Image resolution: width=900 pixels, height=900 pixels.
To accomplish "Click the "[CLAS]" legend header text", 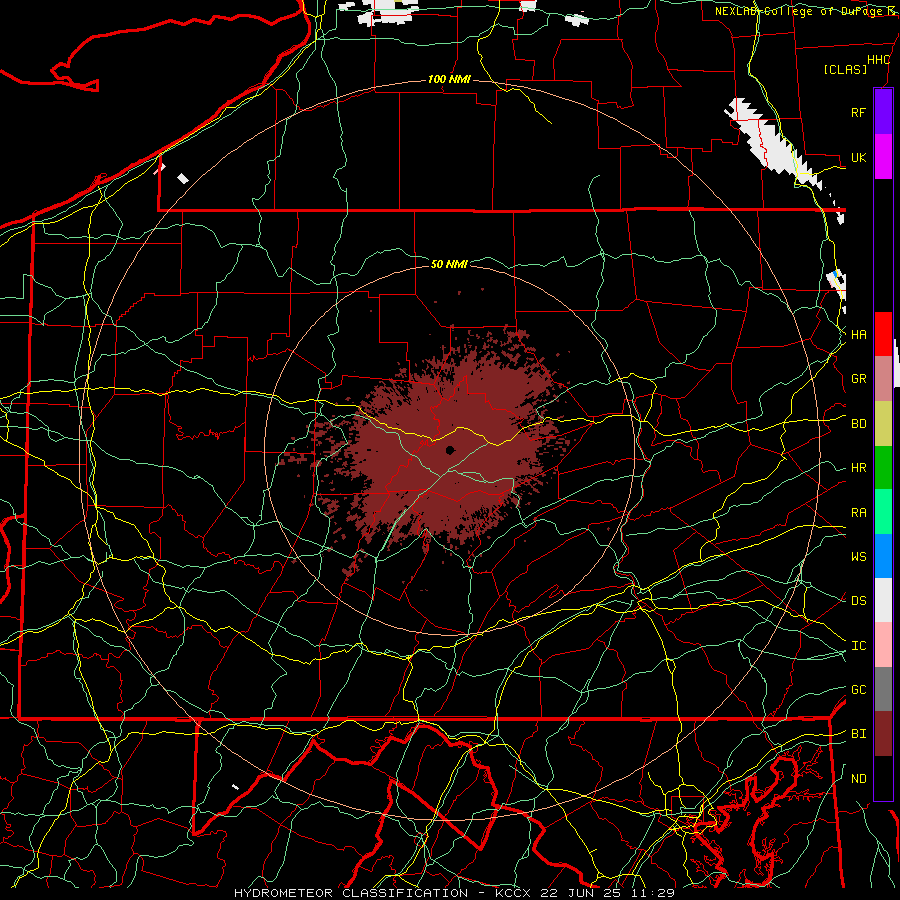I will [845, 69].
